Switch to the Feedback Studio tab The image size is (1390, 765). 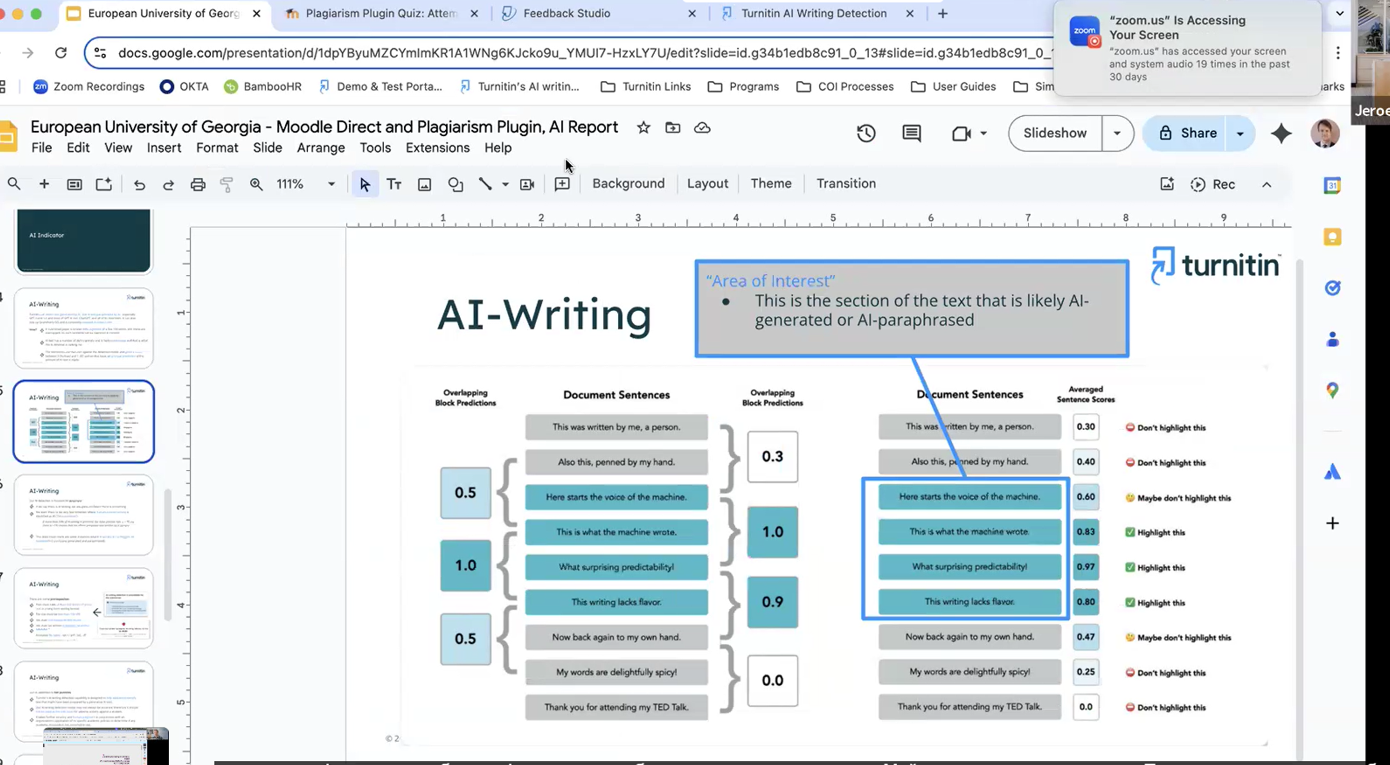[597, 14]
